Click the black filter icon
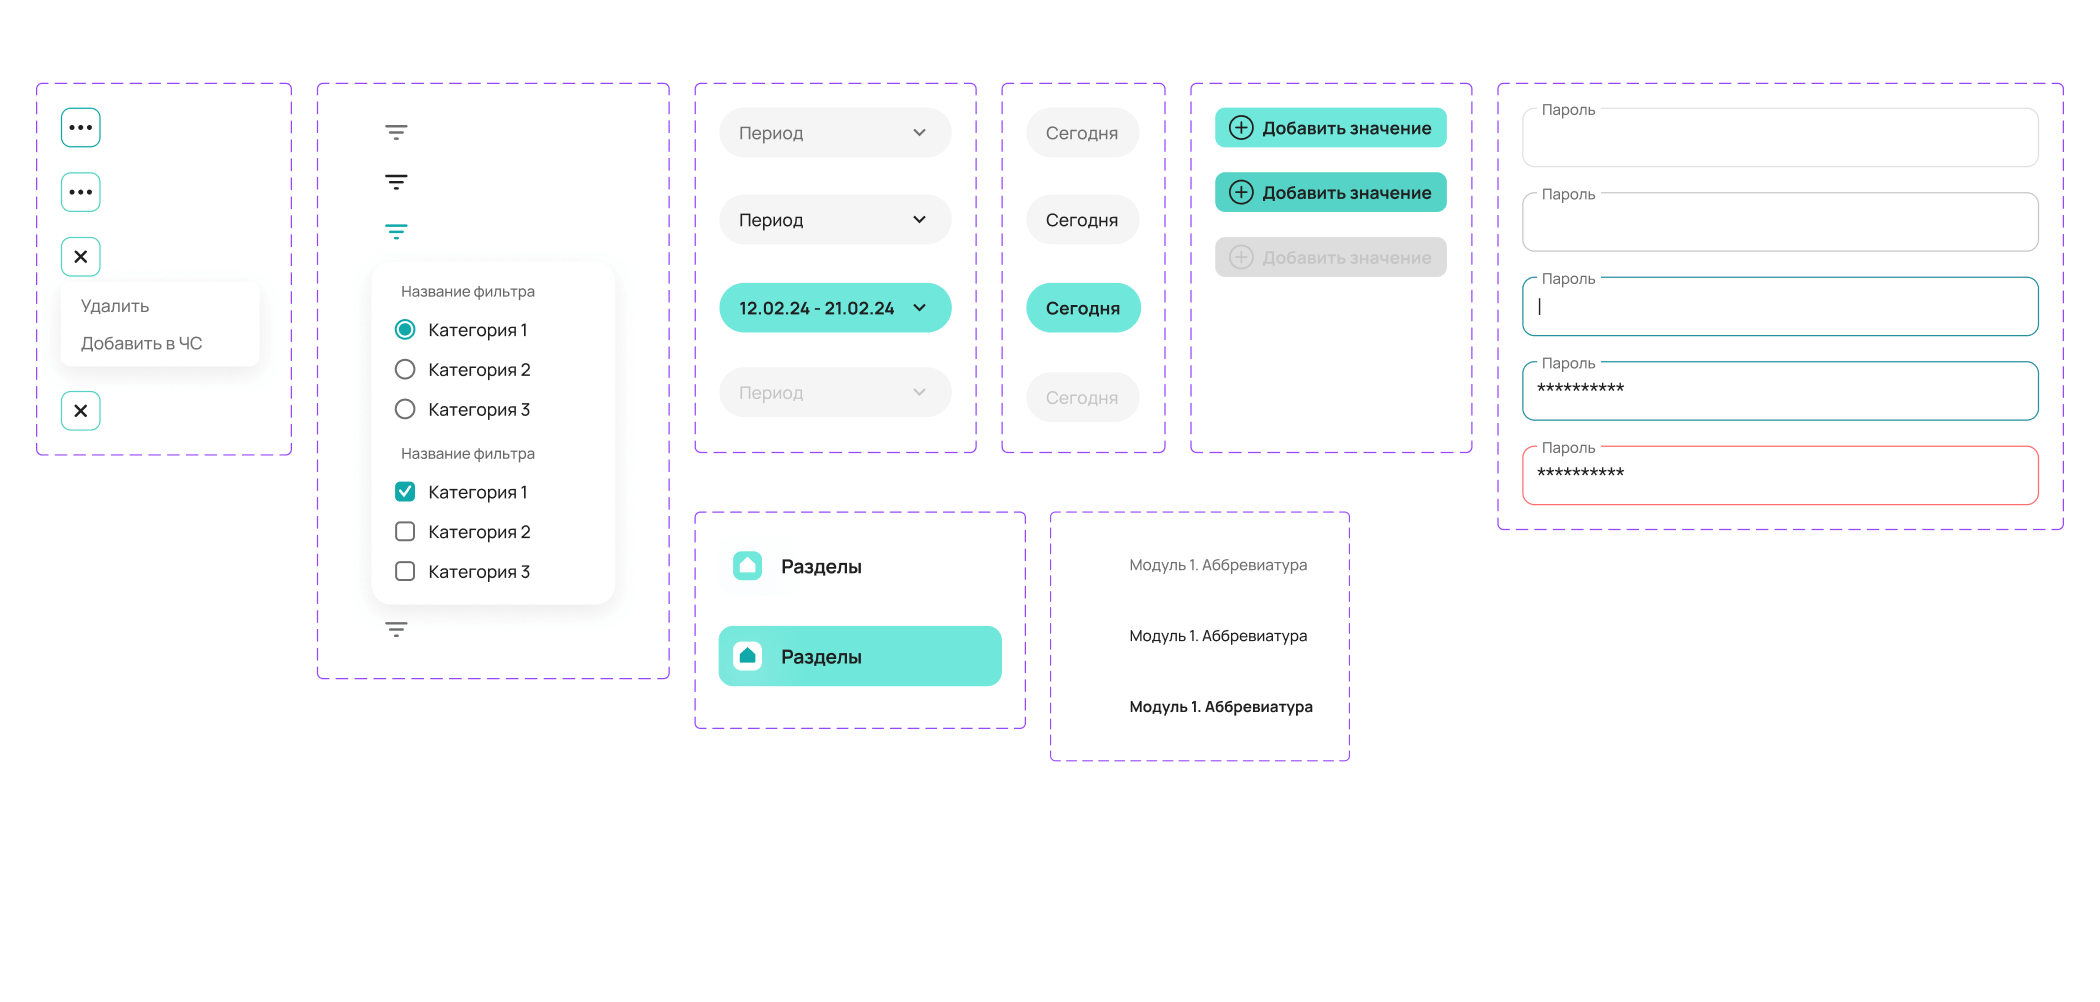2100x1002 pixels. tap(396, 182)
